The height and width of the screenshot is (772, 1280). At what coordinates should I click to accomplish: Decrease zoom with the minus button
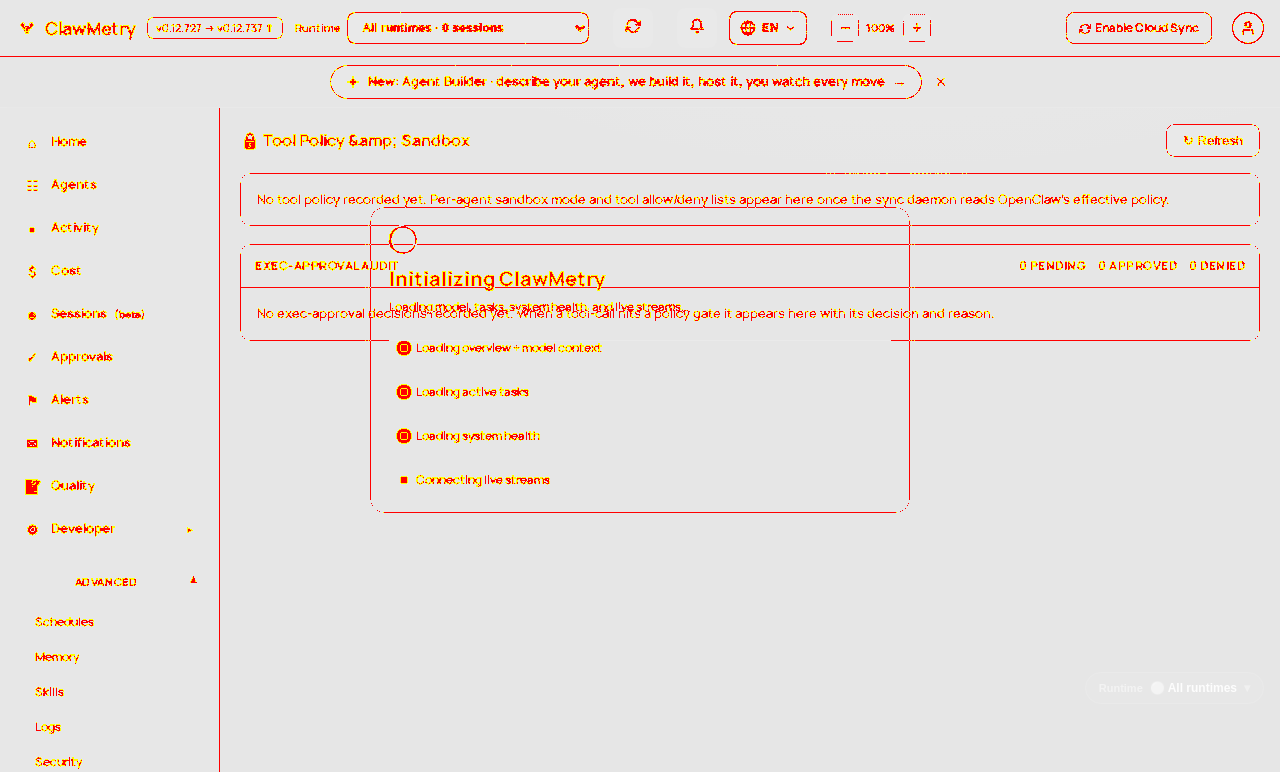845,28
